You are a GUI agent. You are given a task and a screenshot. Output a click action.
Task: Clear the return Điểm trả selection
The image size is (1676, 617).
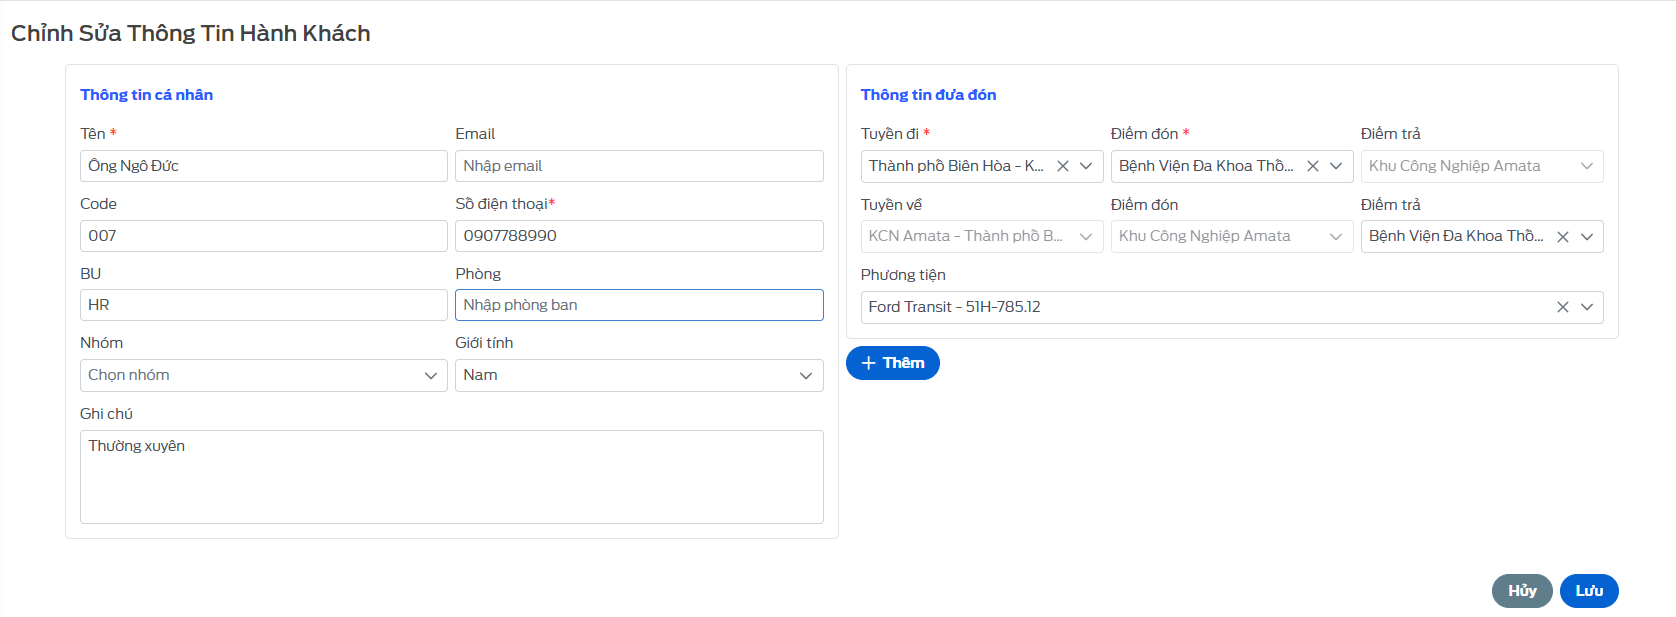click(1563, 237)
